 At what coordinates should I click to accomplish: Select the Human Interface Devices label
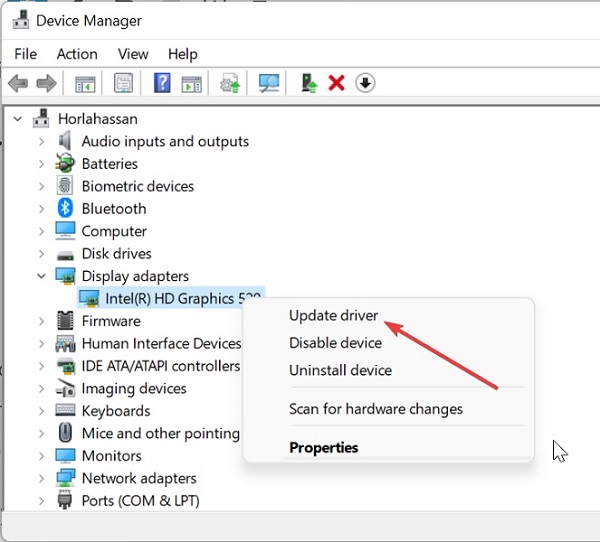coord(161,343)
